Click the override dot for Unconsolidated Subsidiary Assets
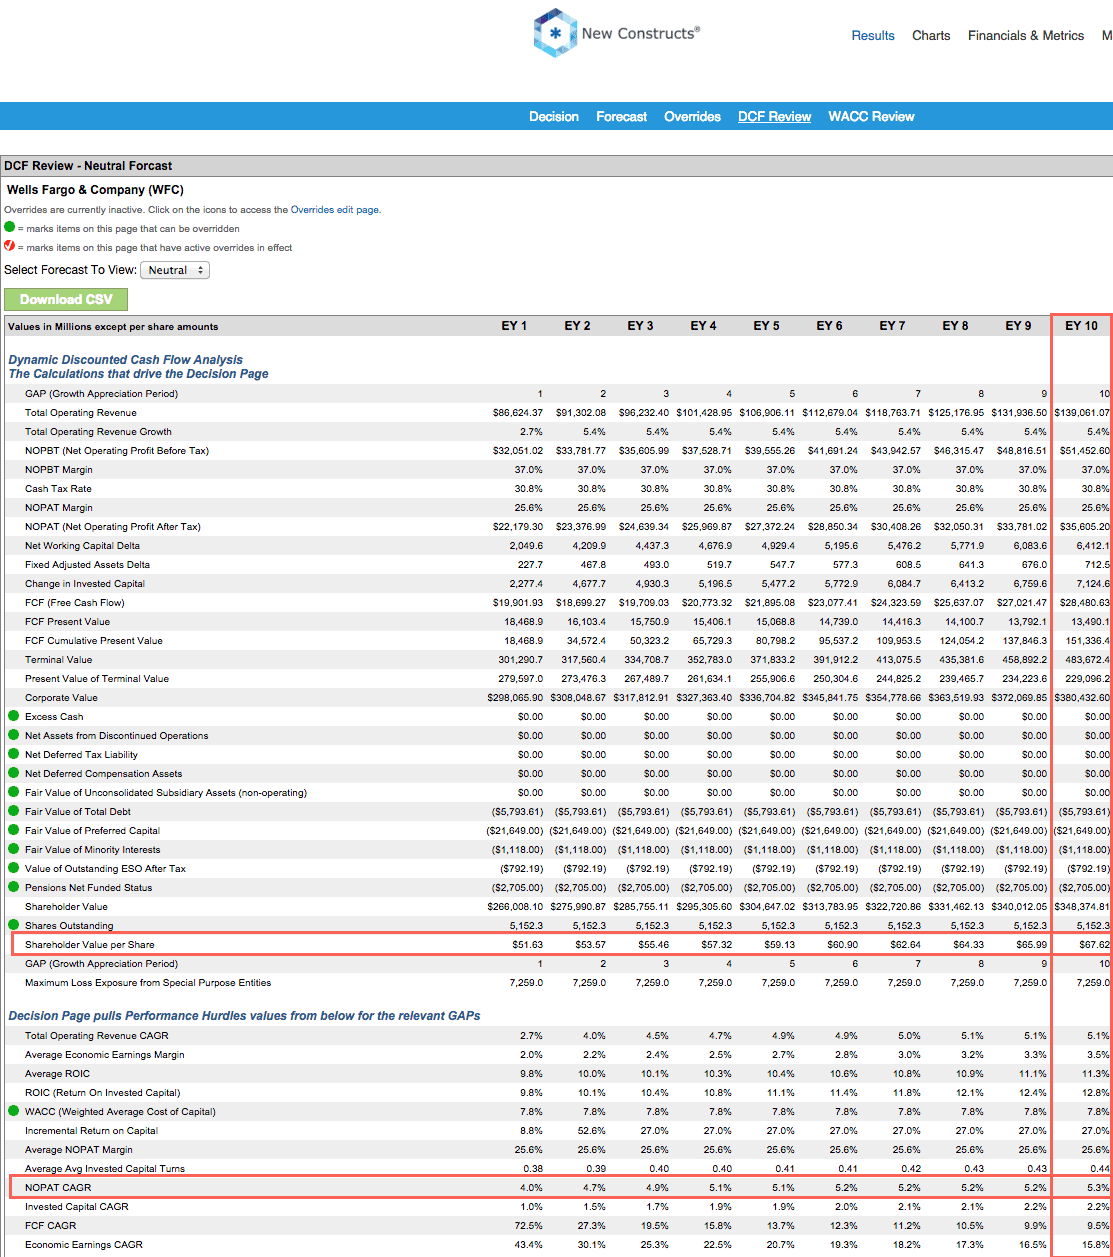1113x1257 pixels. [x=14, y=792]
